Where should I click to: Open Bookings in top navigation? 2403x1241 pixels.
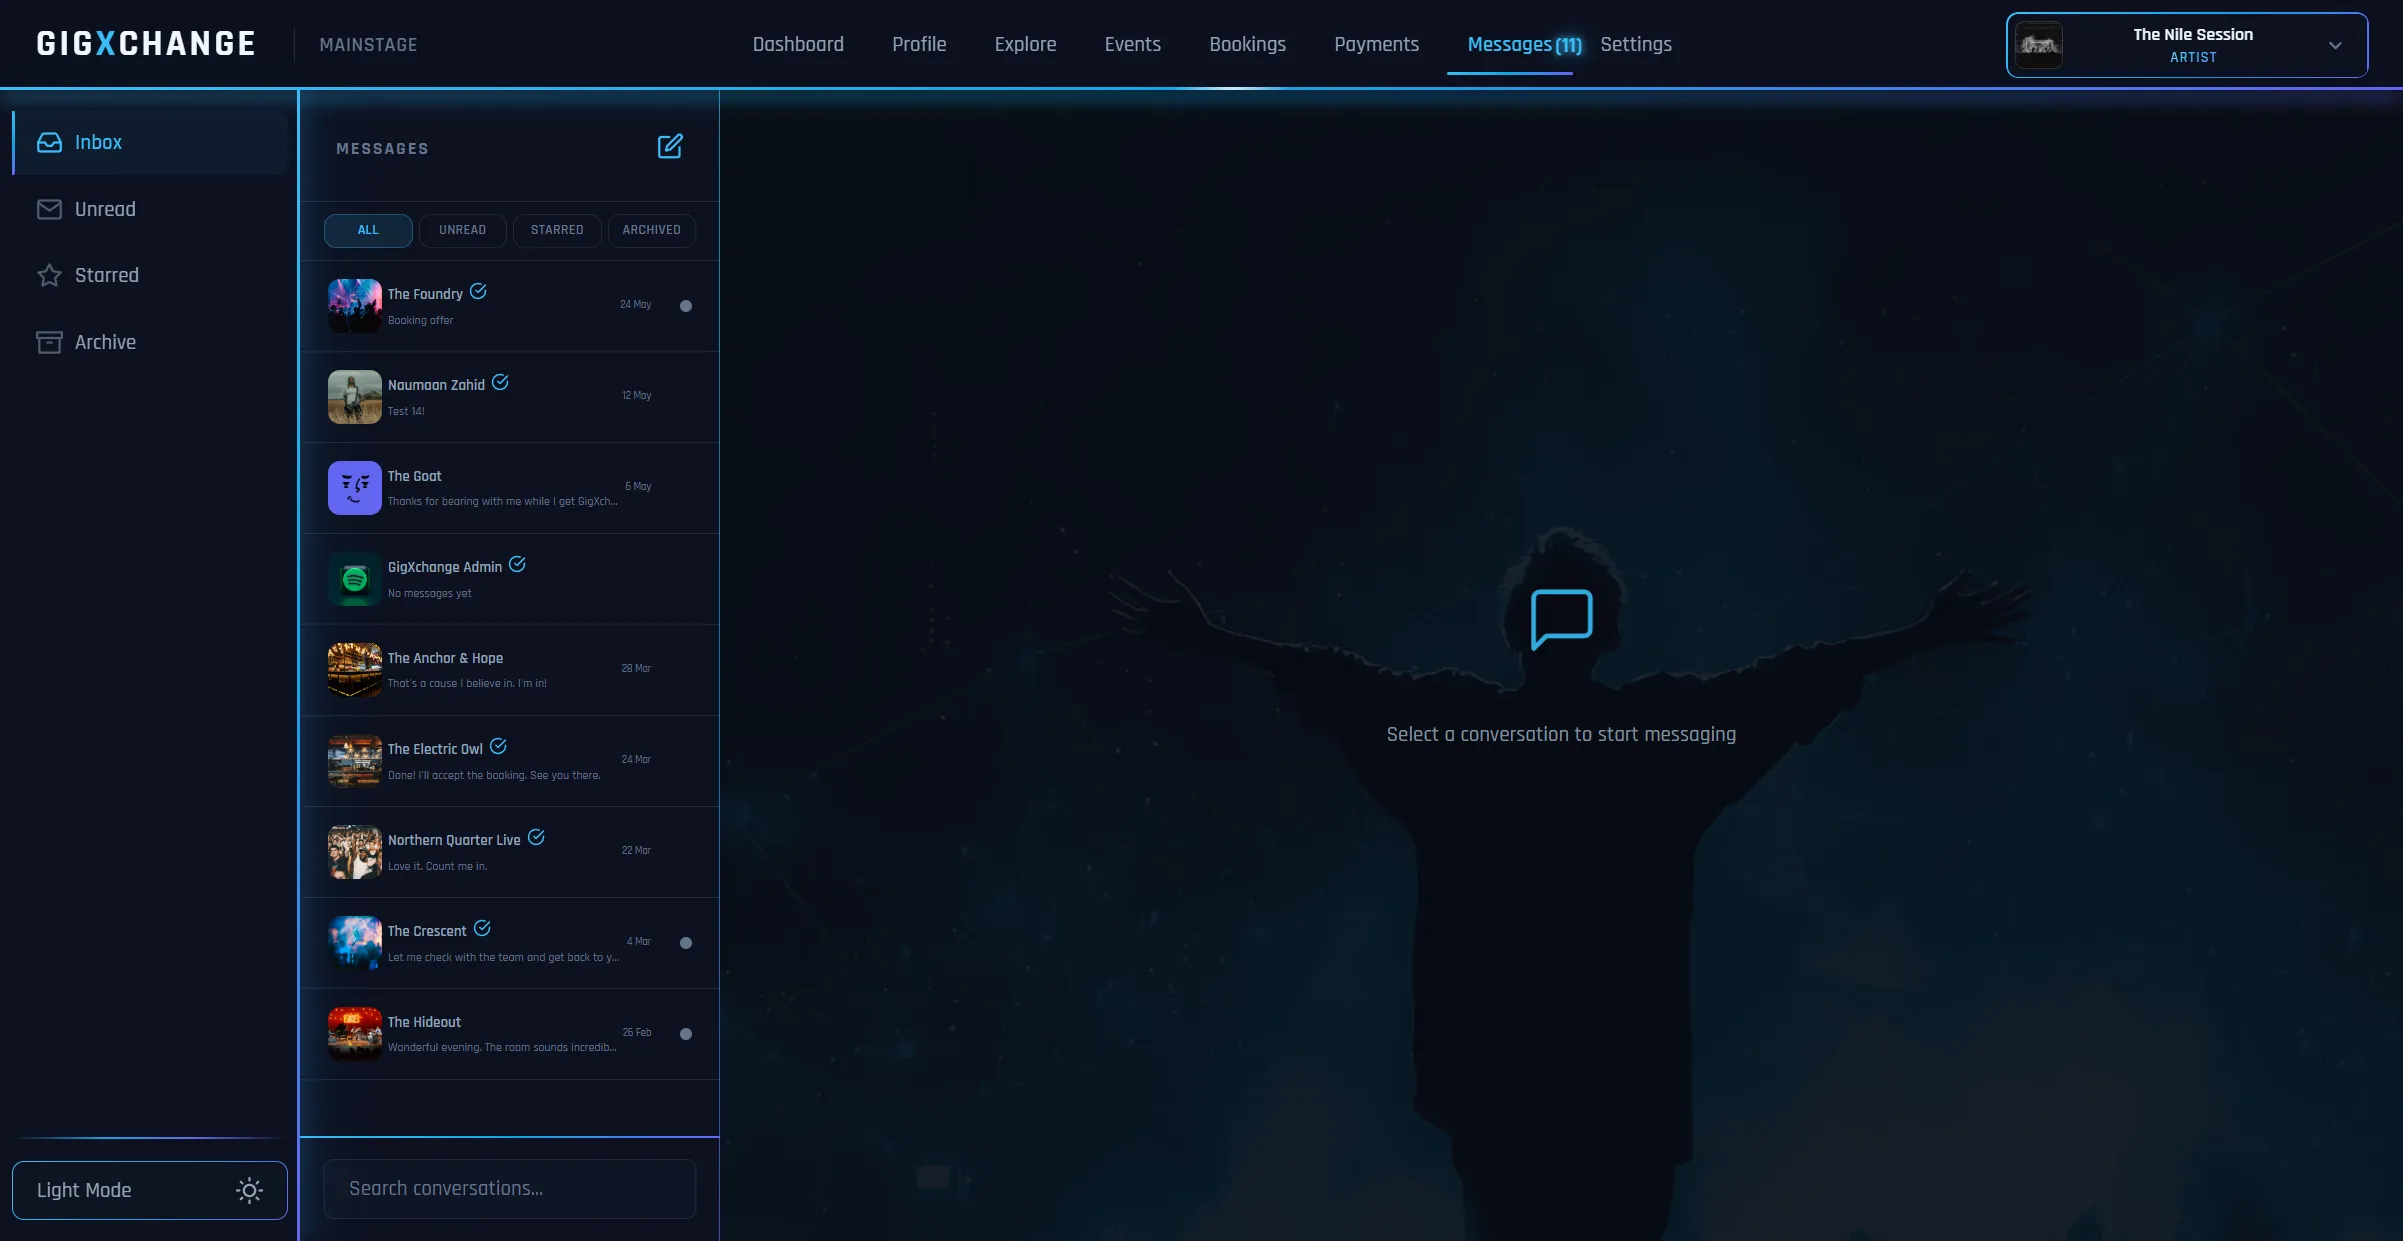coord(1247,44)
